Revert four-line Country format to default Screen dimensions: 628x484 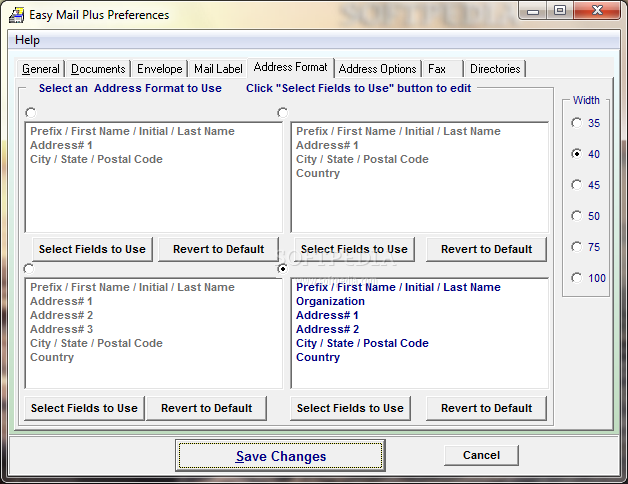[486, 249]
